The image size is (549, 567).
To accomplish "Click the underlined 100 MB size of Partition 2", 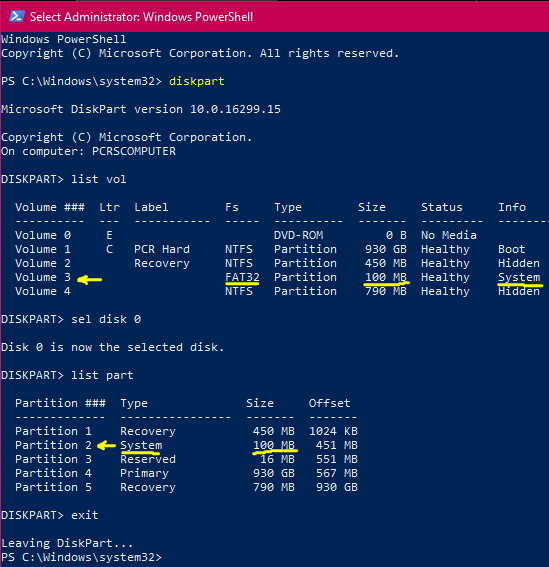I will [x=274, y=445].
